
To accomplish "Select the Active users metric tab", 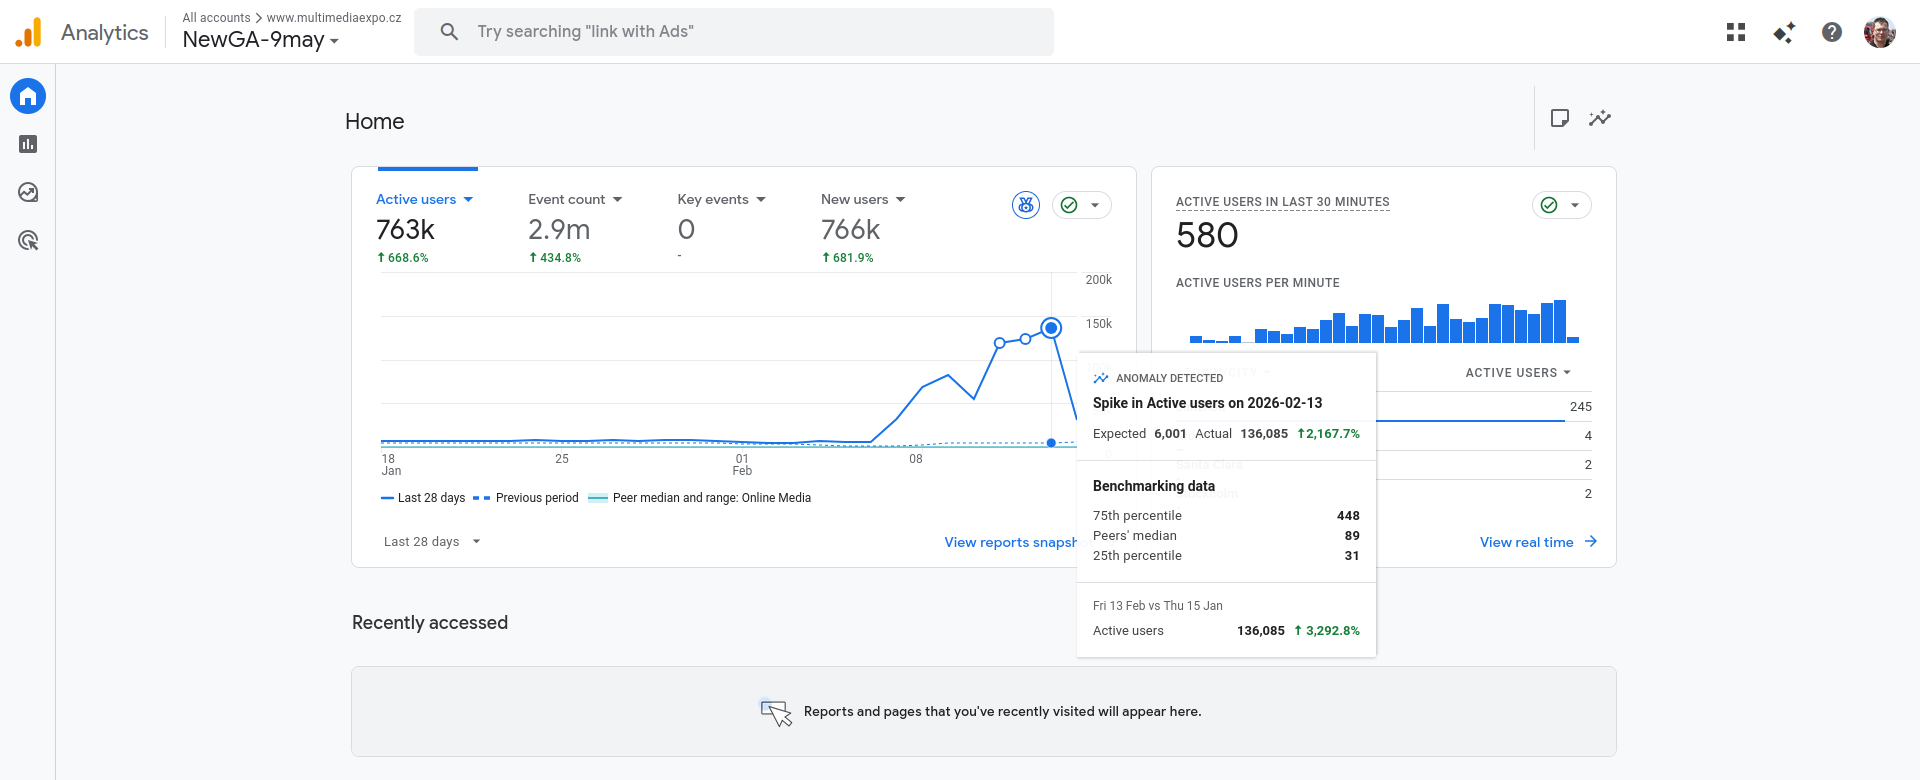I will [416, 200].
